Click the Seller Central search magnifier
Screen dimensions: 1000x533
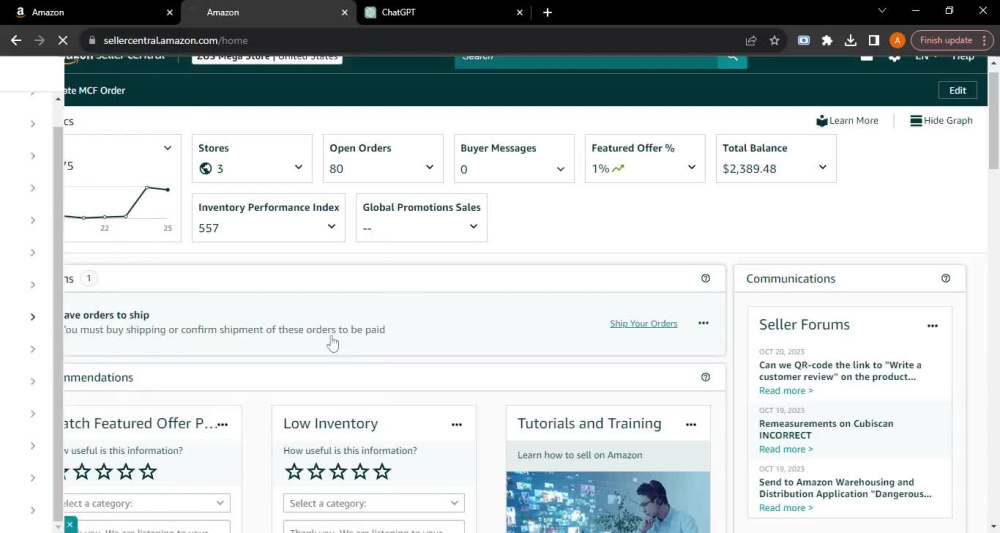(x=732, y=59)
